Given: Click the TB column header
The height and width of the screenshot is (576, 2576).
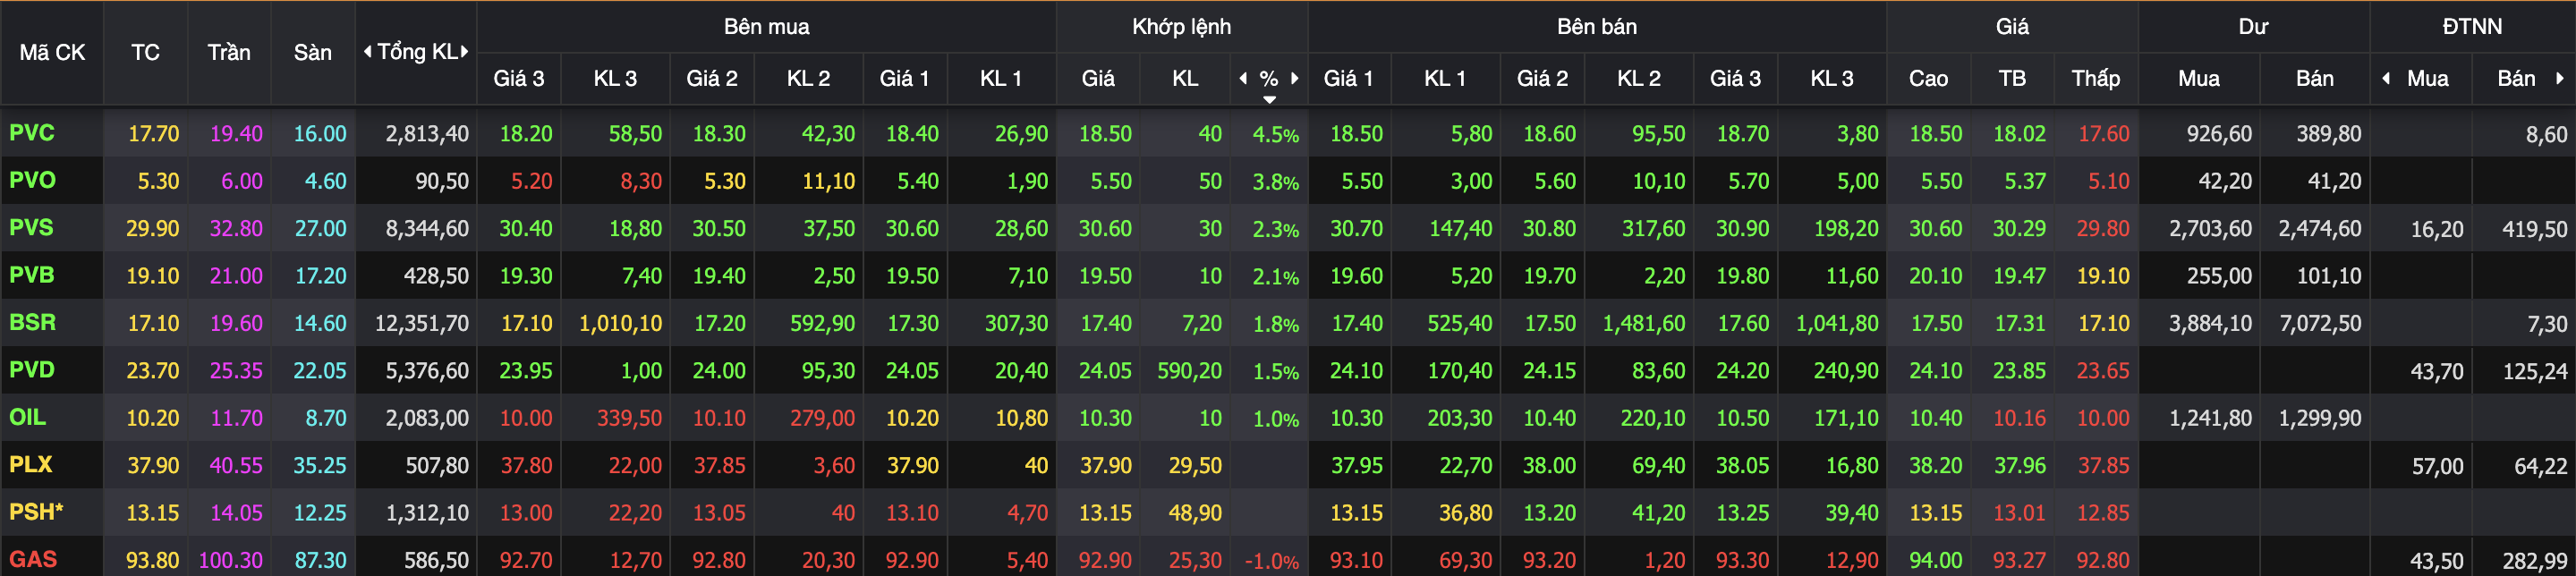Looking at the screenshot, I should 2012,78.
